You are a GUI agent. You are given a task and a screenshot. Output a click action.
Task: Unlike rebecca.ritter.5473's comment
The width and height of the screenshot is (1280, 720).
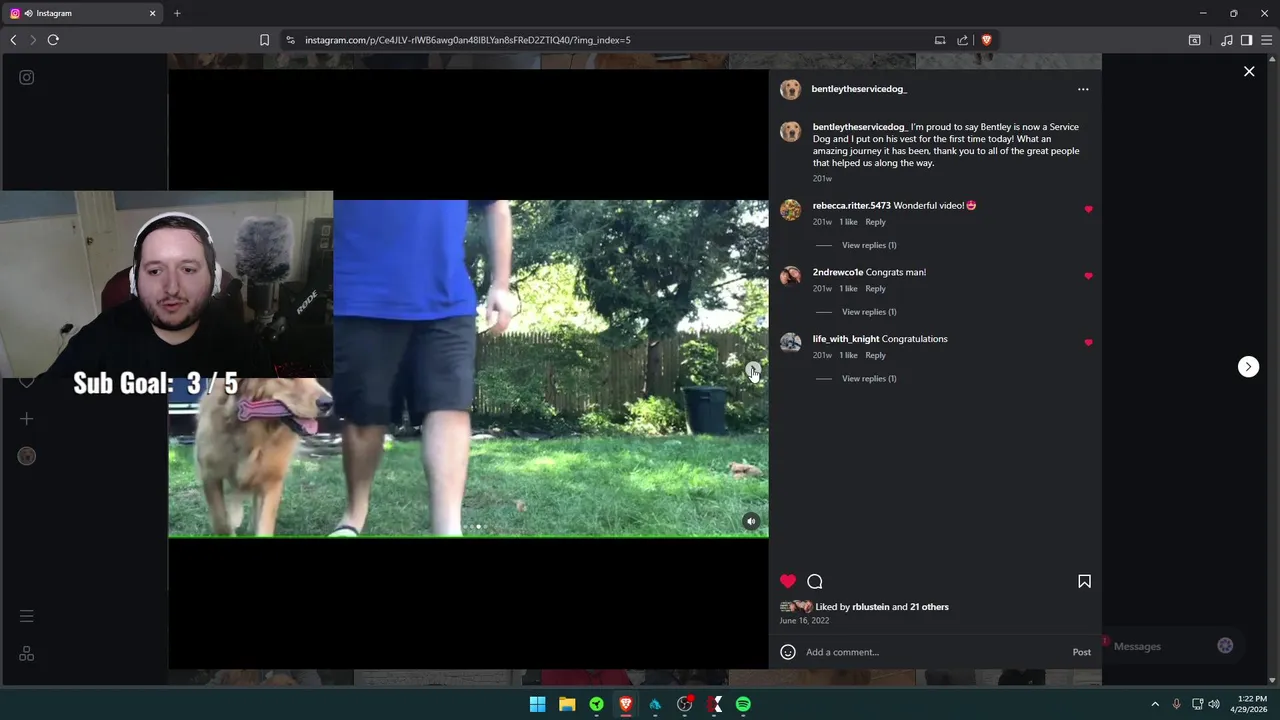pos(1088,209)
